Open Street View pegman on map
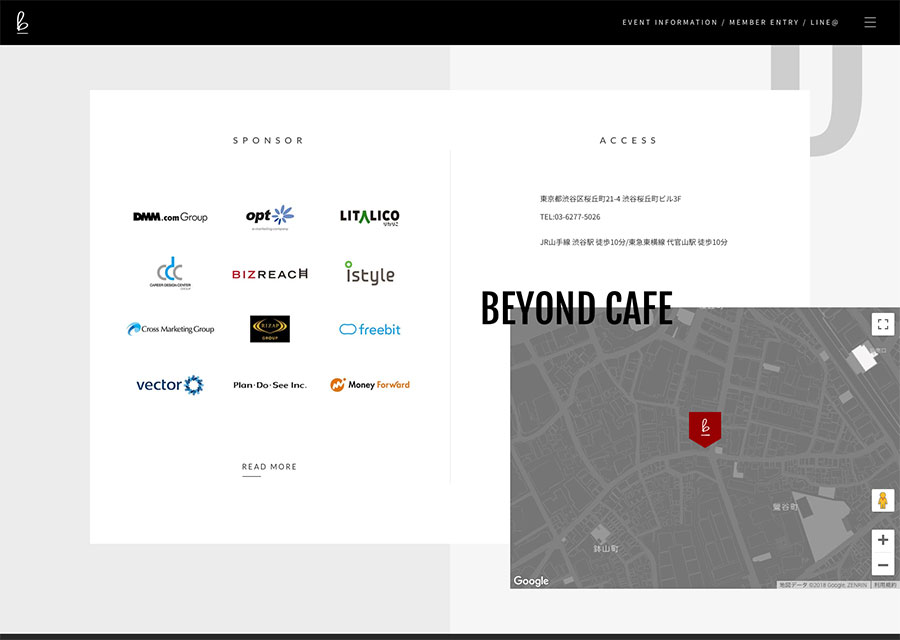The image size is (900, 640). pyautogui.click(x=882, y=500)
